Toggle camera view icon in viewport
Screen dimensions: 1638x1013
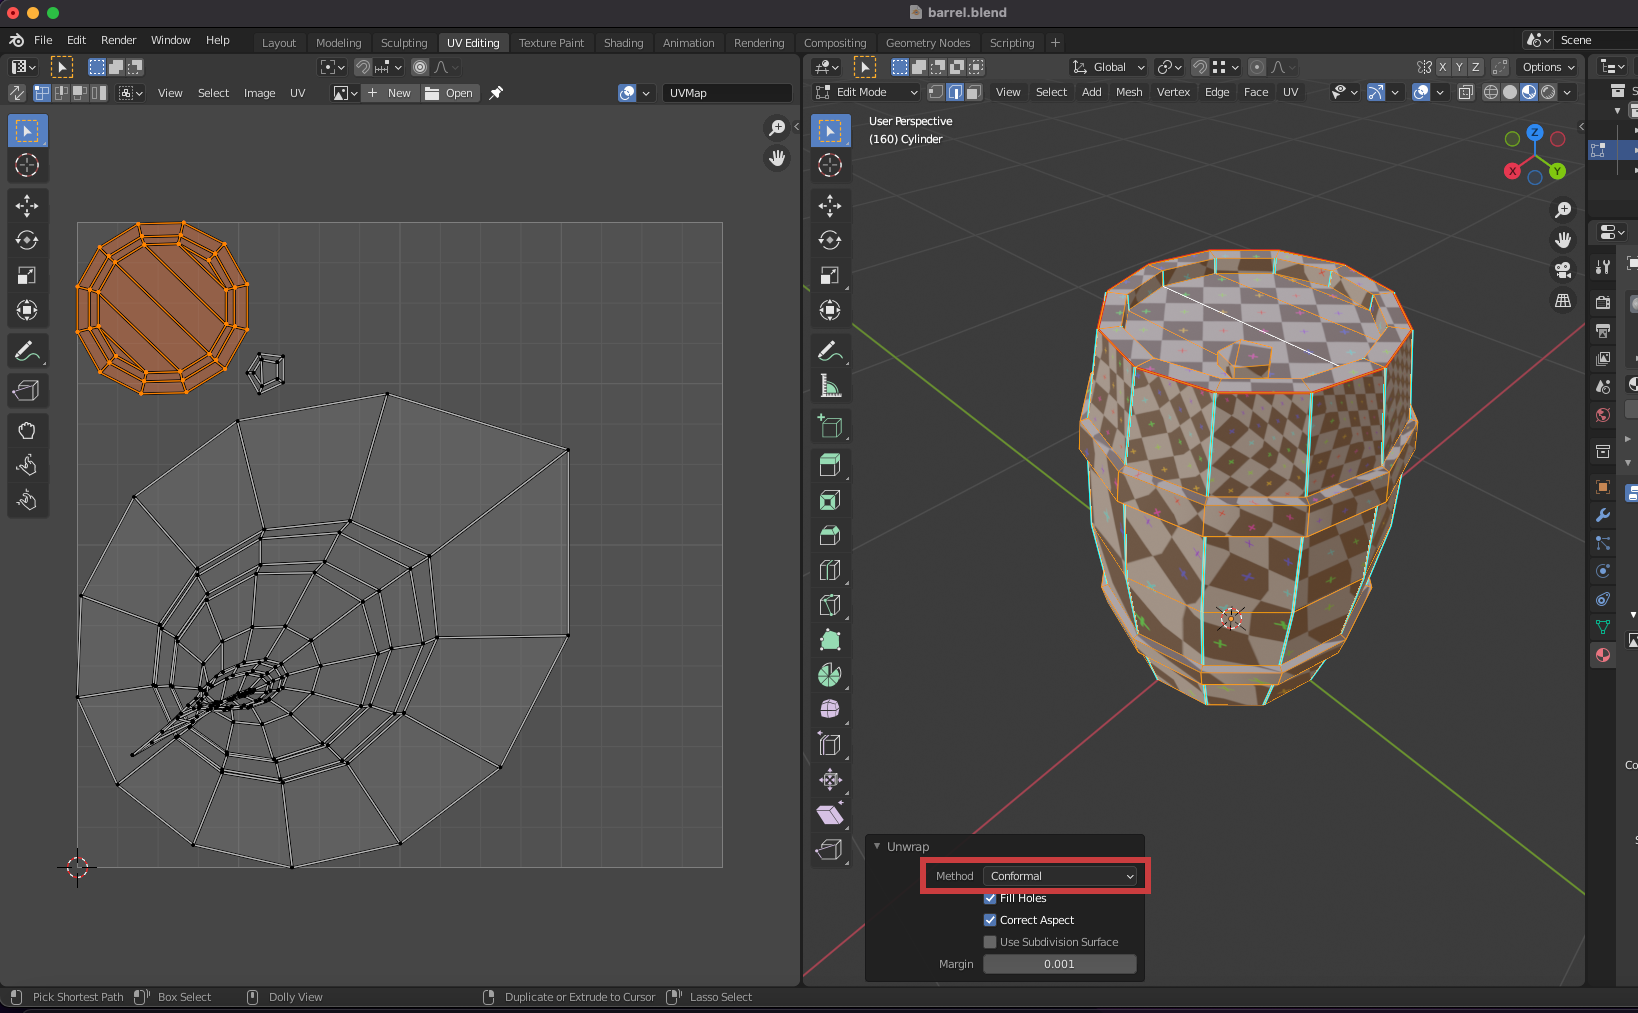pos(1562,270)
